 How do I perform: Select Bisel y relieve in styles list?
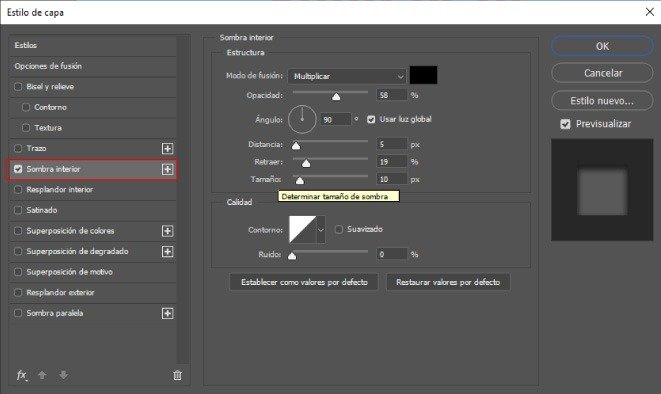pyautogui.click(x=50, y=86)
